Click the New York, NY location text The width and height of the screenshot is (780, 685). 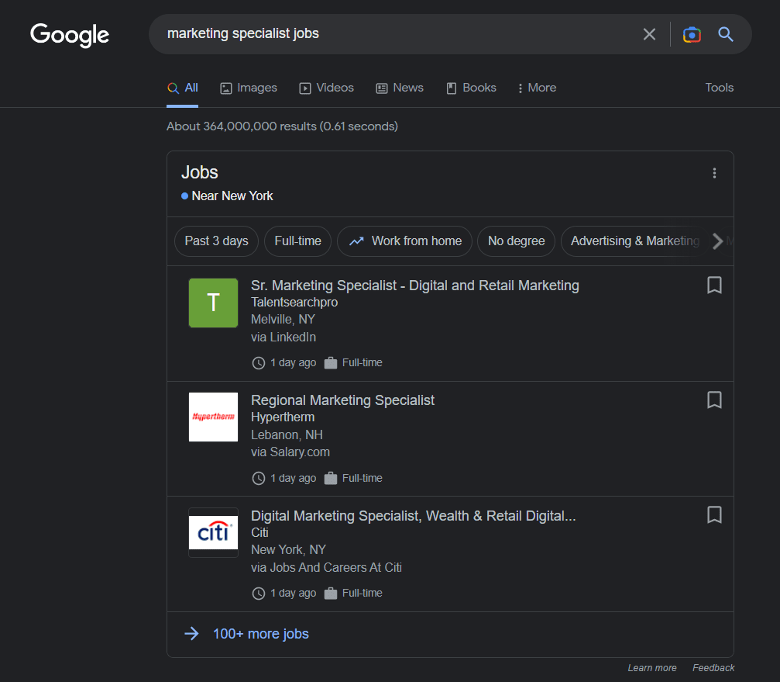click(288, 550)
